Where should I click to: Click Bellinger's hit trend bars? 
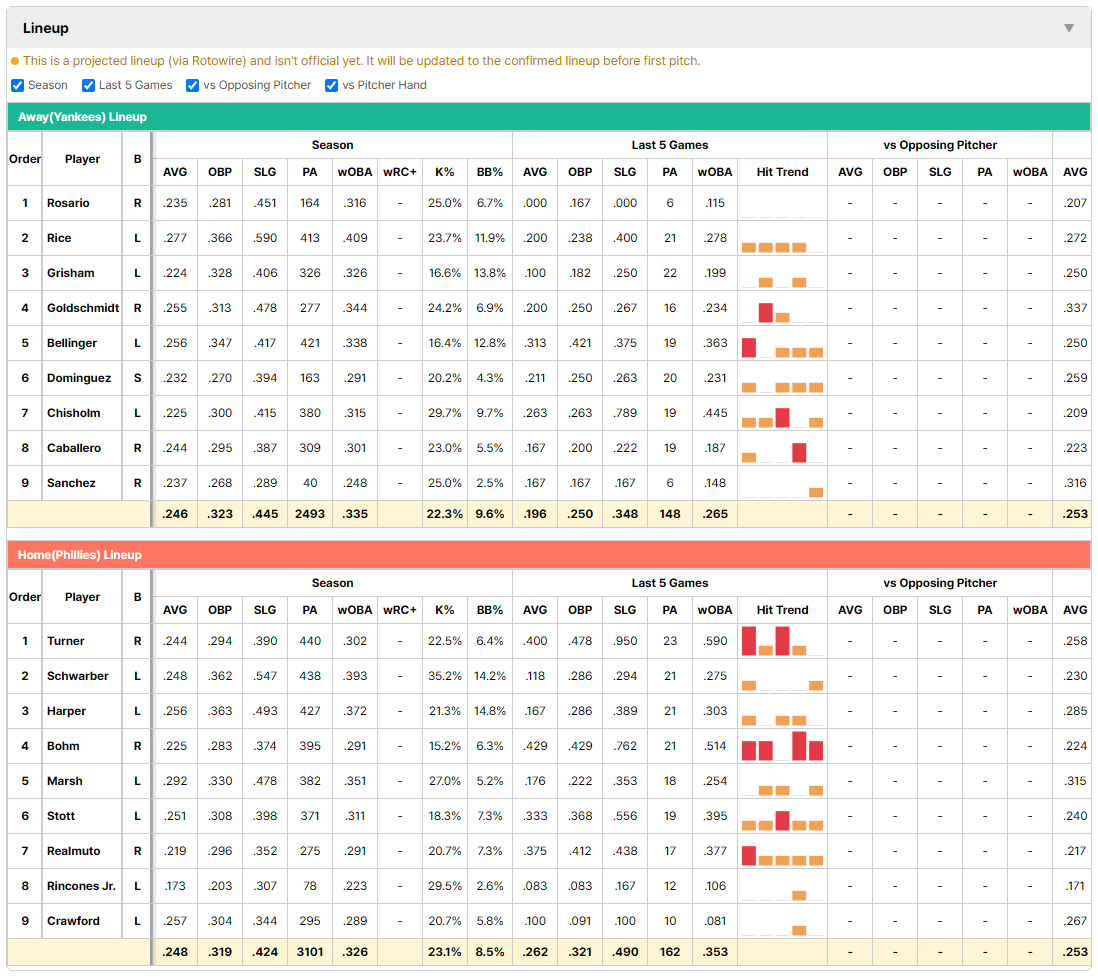(x=782, y=343)
